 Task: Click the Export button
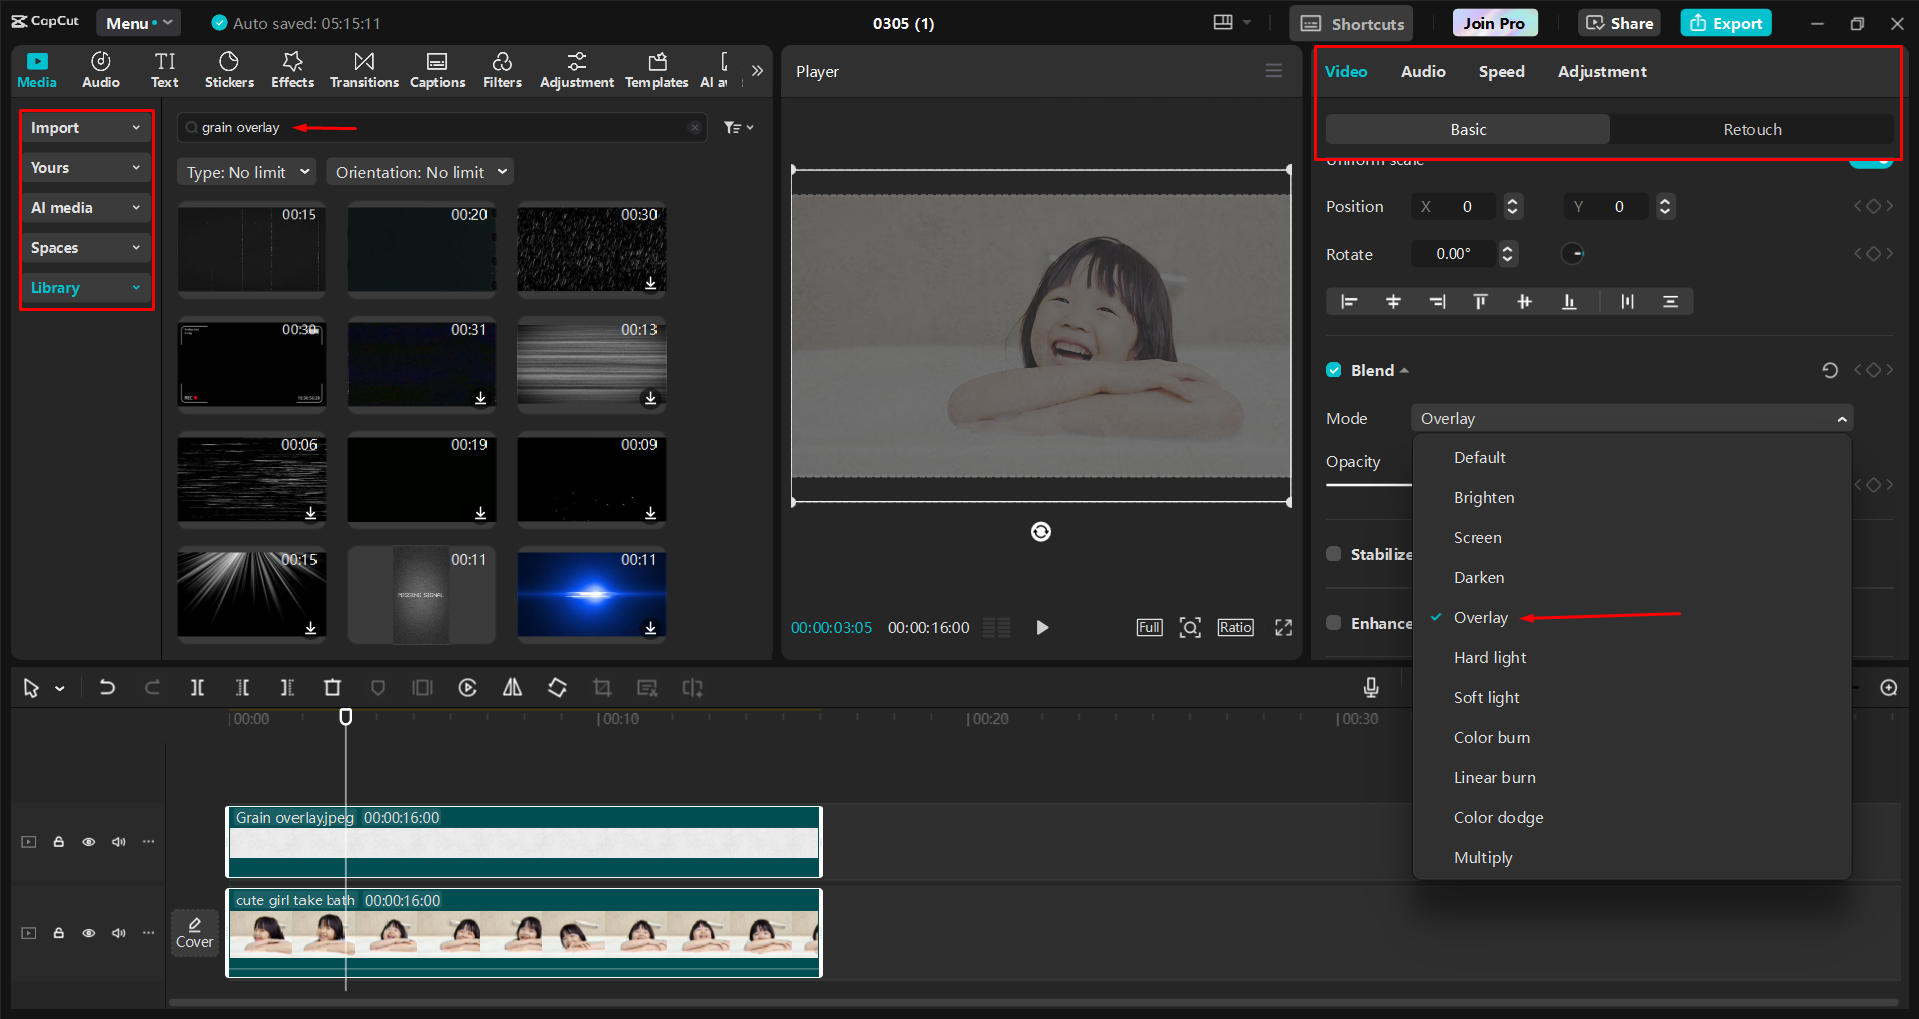pyautogui.click(x=1725, y=22)
